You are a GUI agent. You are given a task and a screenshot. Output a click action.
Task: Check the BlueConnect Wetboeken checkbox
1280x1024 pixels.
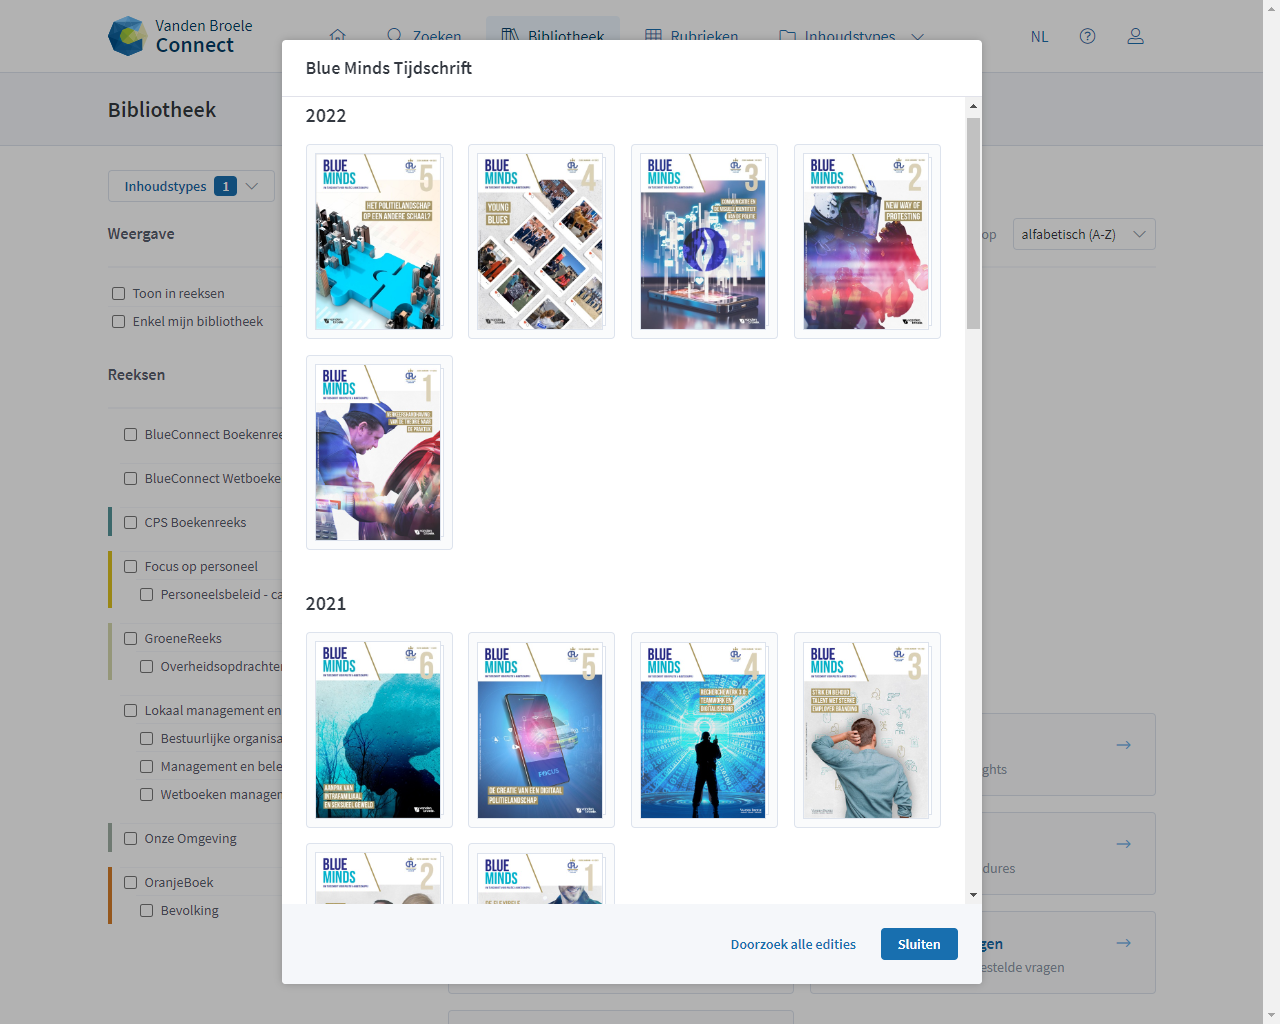click(x=131, y=478)
